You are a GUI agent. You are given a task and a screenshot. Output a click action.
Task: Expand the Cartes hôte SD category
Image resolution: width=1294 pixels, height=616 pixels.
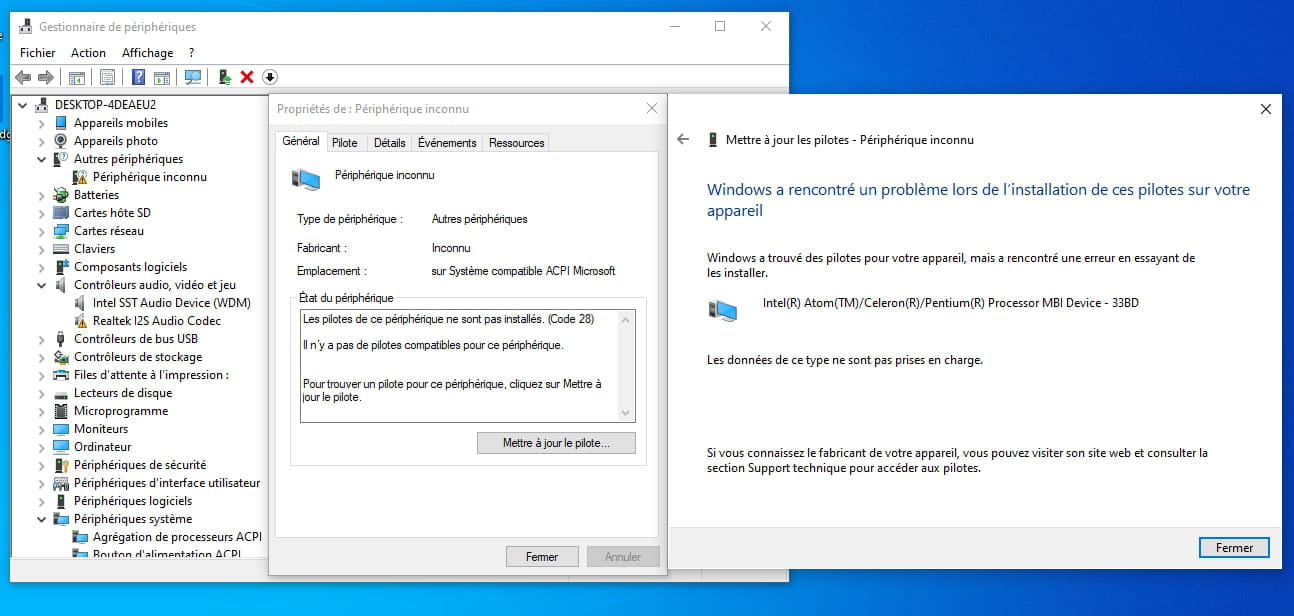(x=42, y=213)
